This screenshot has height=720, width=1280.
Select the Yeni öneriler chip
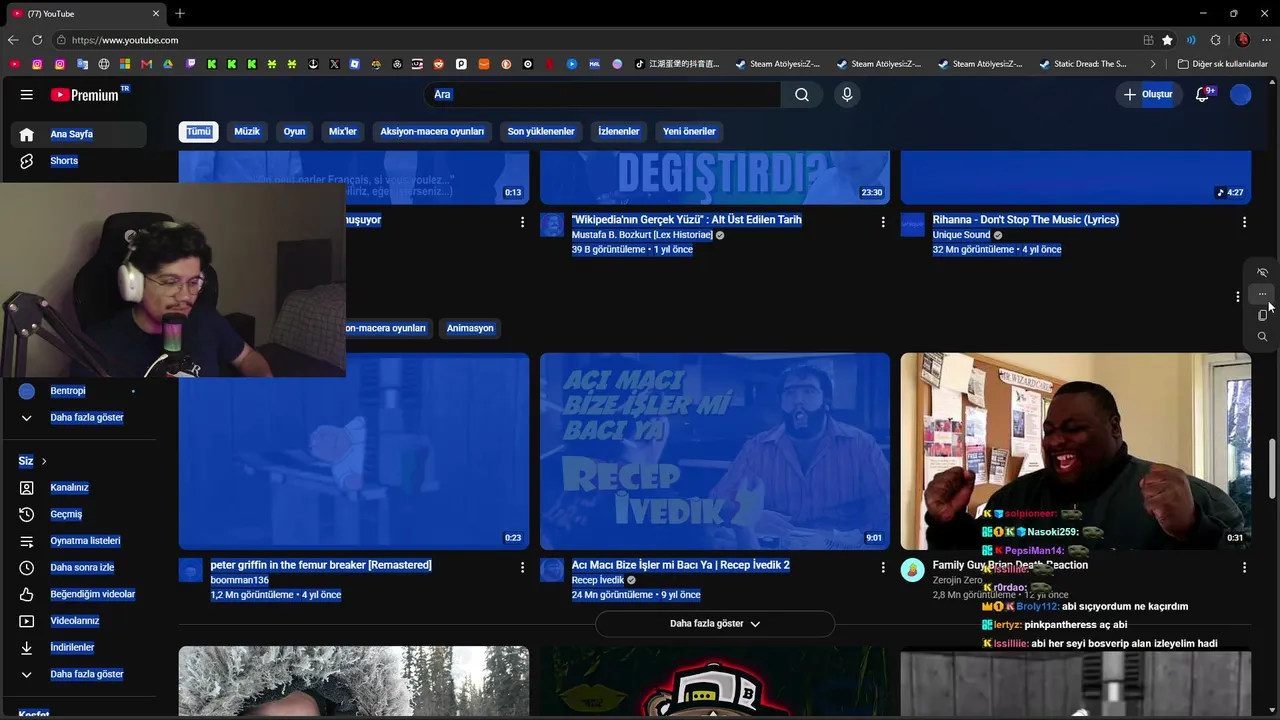click(x=689, y=132)
